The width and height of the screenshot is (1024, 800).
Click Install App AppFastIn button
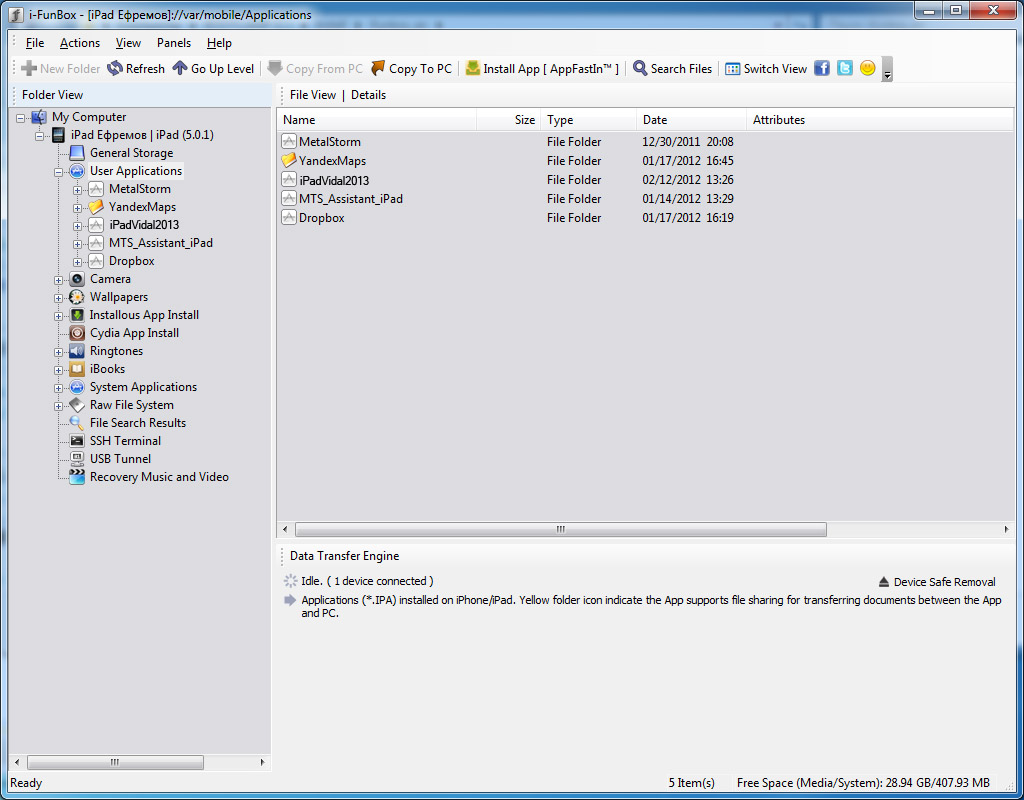(542, 69)
